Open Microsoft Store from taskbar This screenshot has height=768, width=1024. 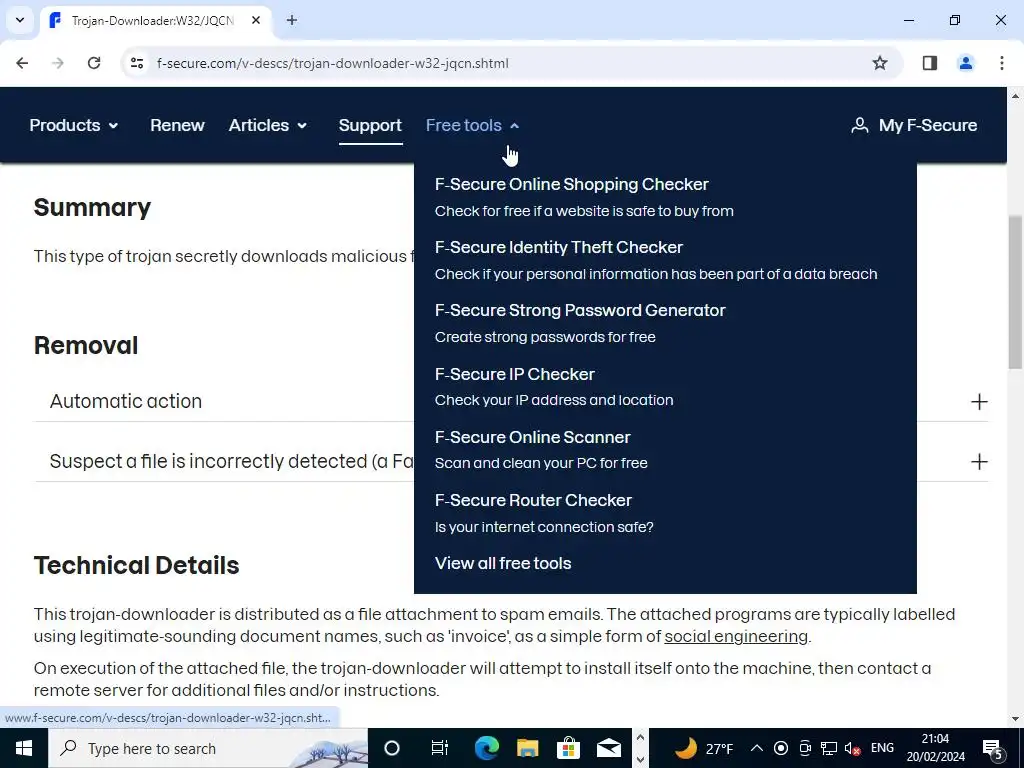tap(568, 748)
